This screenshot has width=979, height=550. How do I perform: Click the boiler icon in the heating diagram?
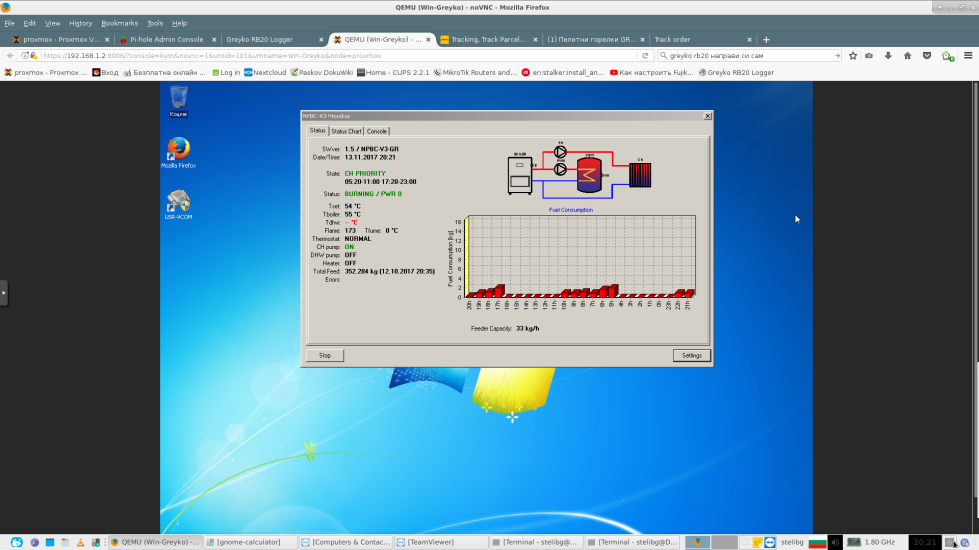pyautogui.click(x=520, y=173)
